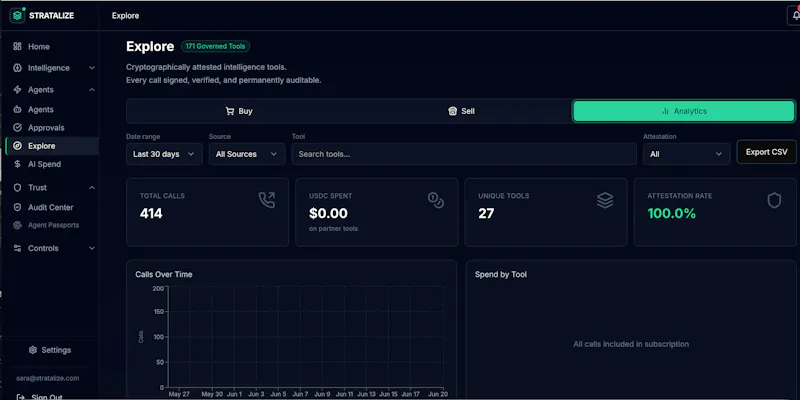Image resolution: width=800 pixels, height=400 pixels.
Task: Click the Settings link in sidebar
Action: pyautogui.click(x=50, y=350)
